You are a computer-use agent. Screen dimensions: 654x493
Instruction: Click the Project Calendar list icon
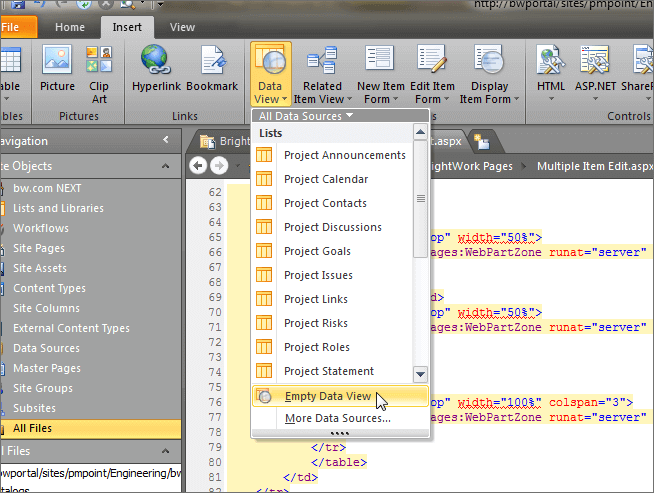264,179
